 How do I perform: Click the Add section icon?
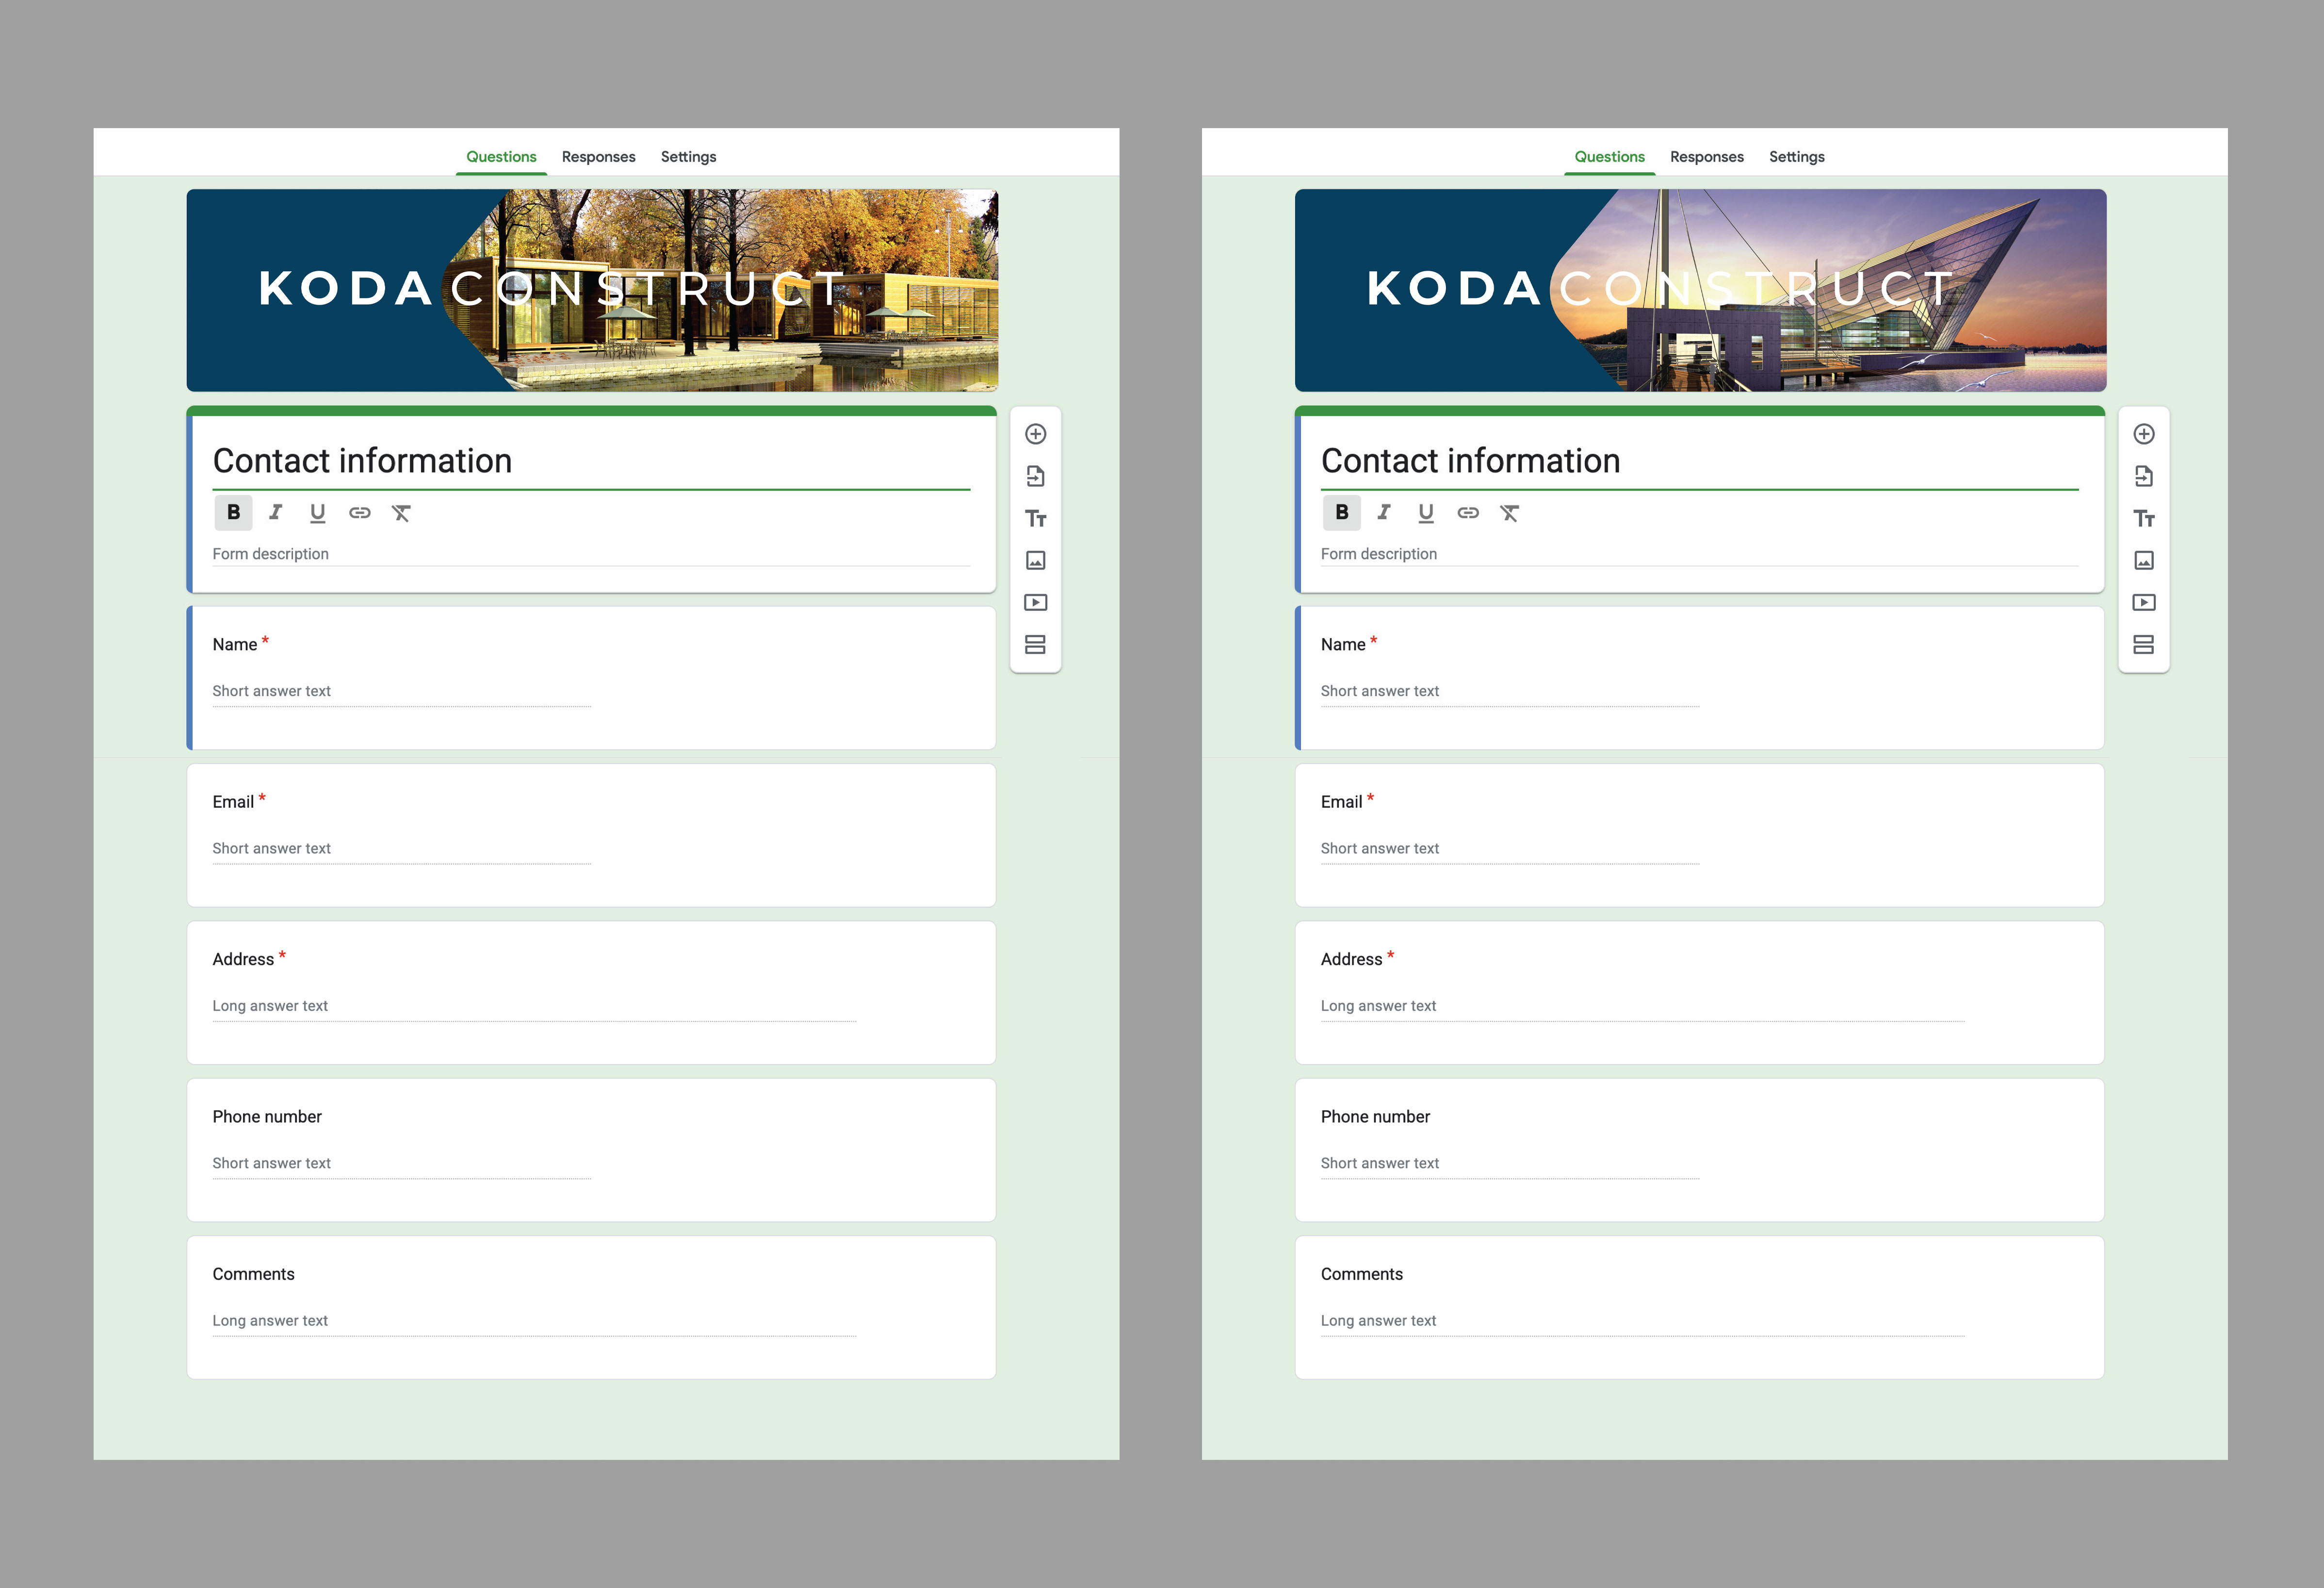(1036, 645)
